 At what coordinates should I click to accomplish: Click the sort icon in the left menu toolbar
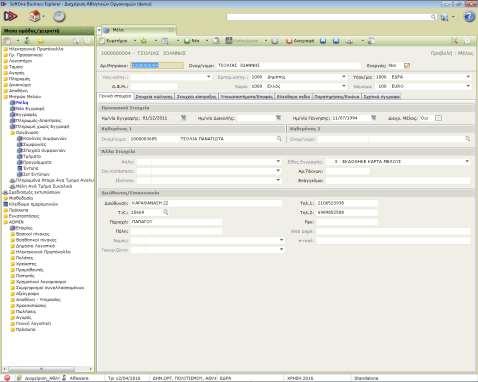(x=27, y=41)
